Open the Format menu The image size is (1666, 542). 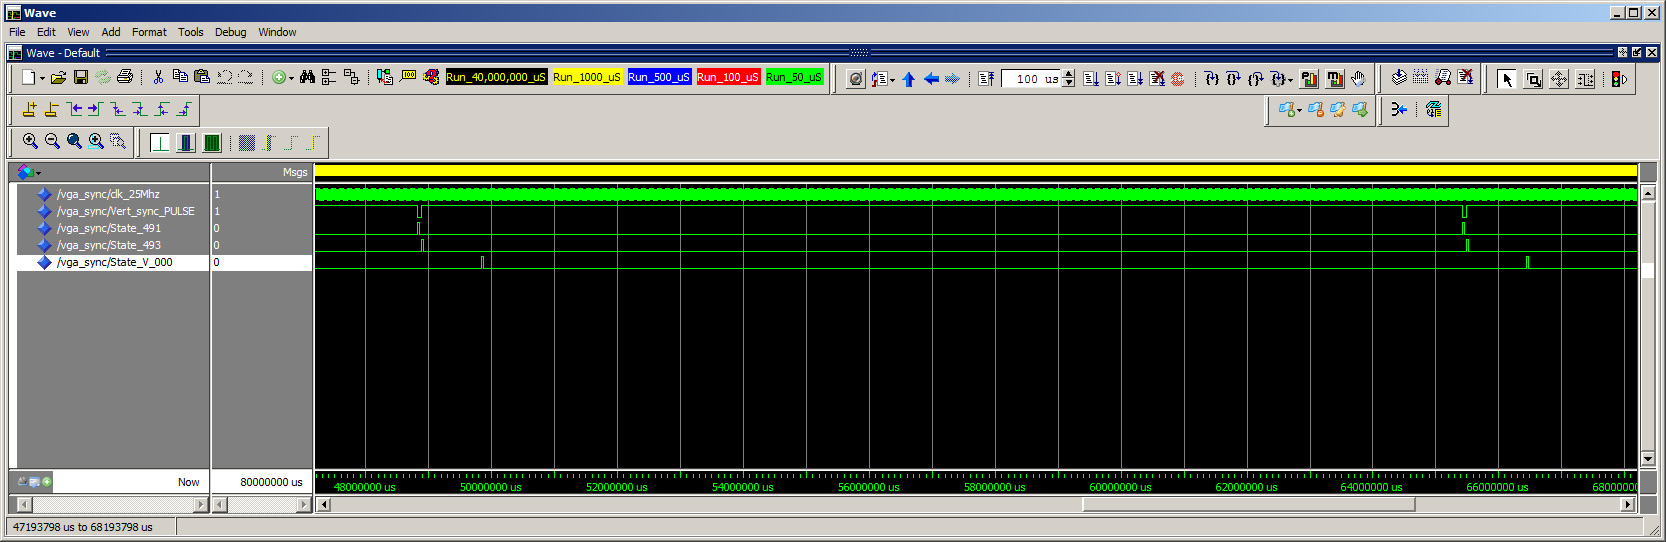[x=149, y=32]
